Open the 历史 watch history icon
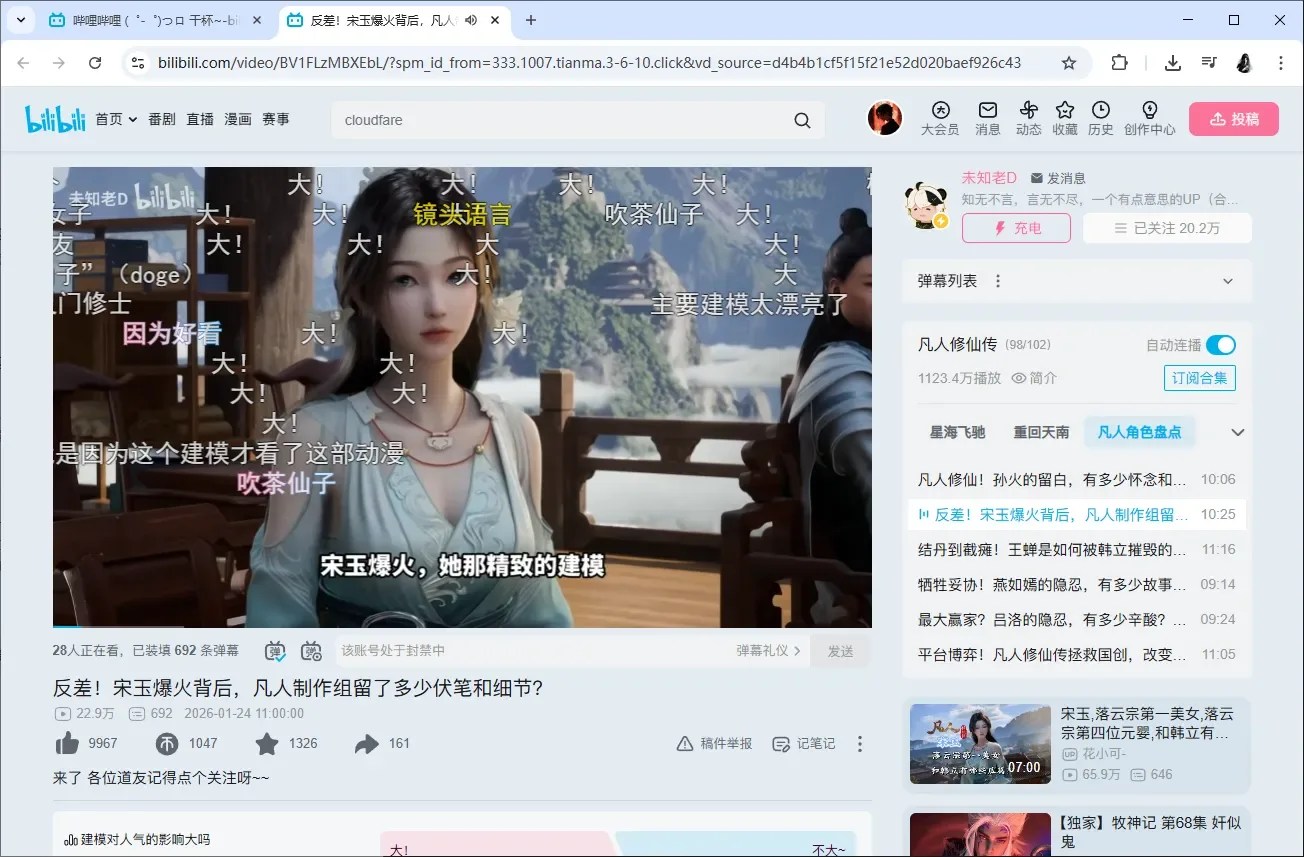 click(1101, 118)
